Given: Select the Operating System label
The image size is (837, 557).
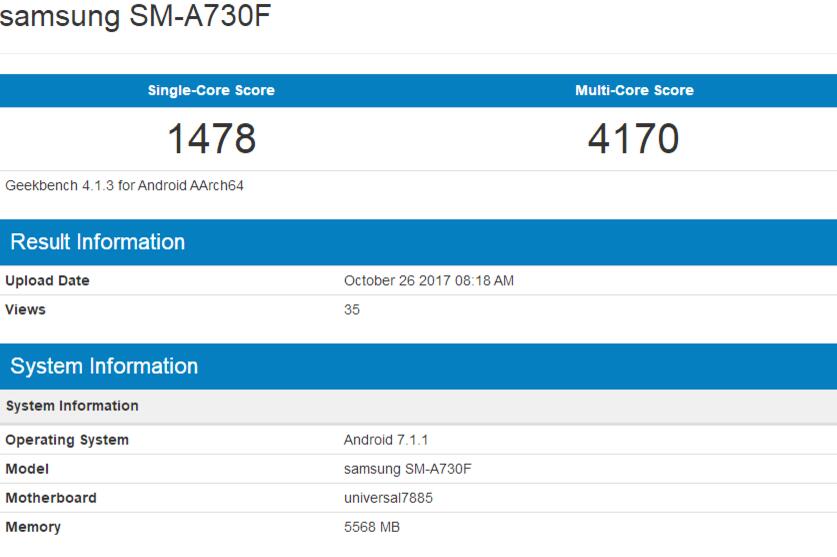Looking at the screenshot, I should tap(67, 440).
